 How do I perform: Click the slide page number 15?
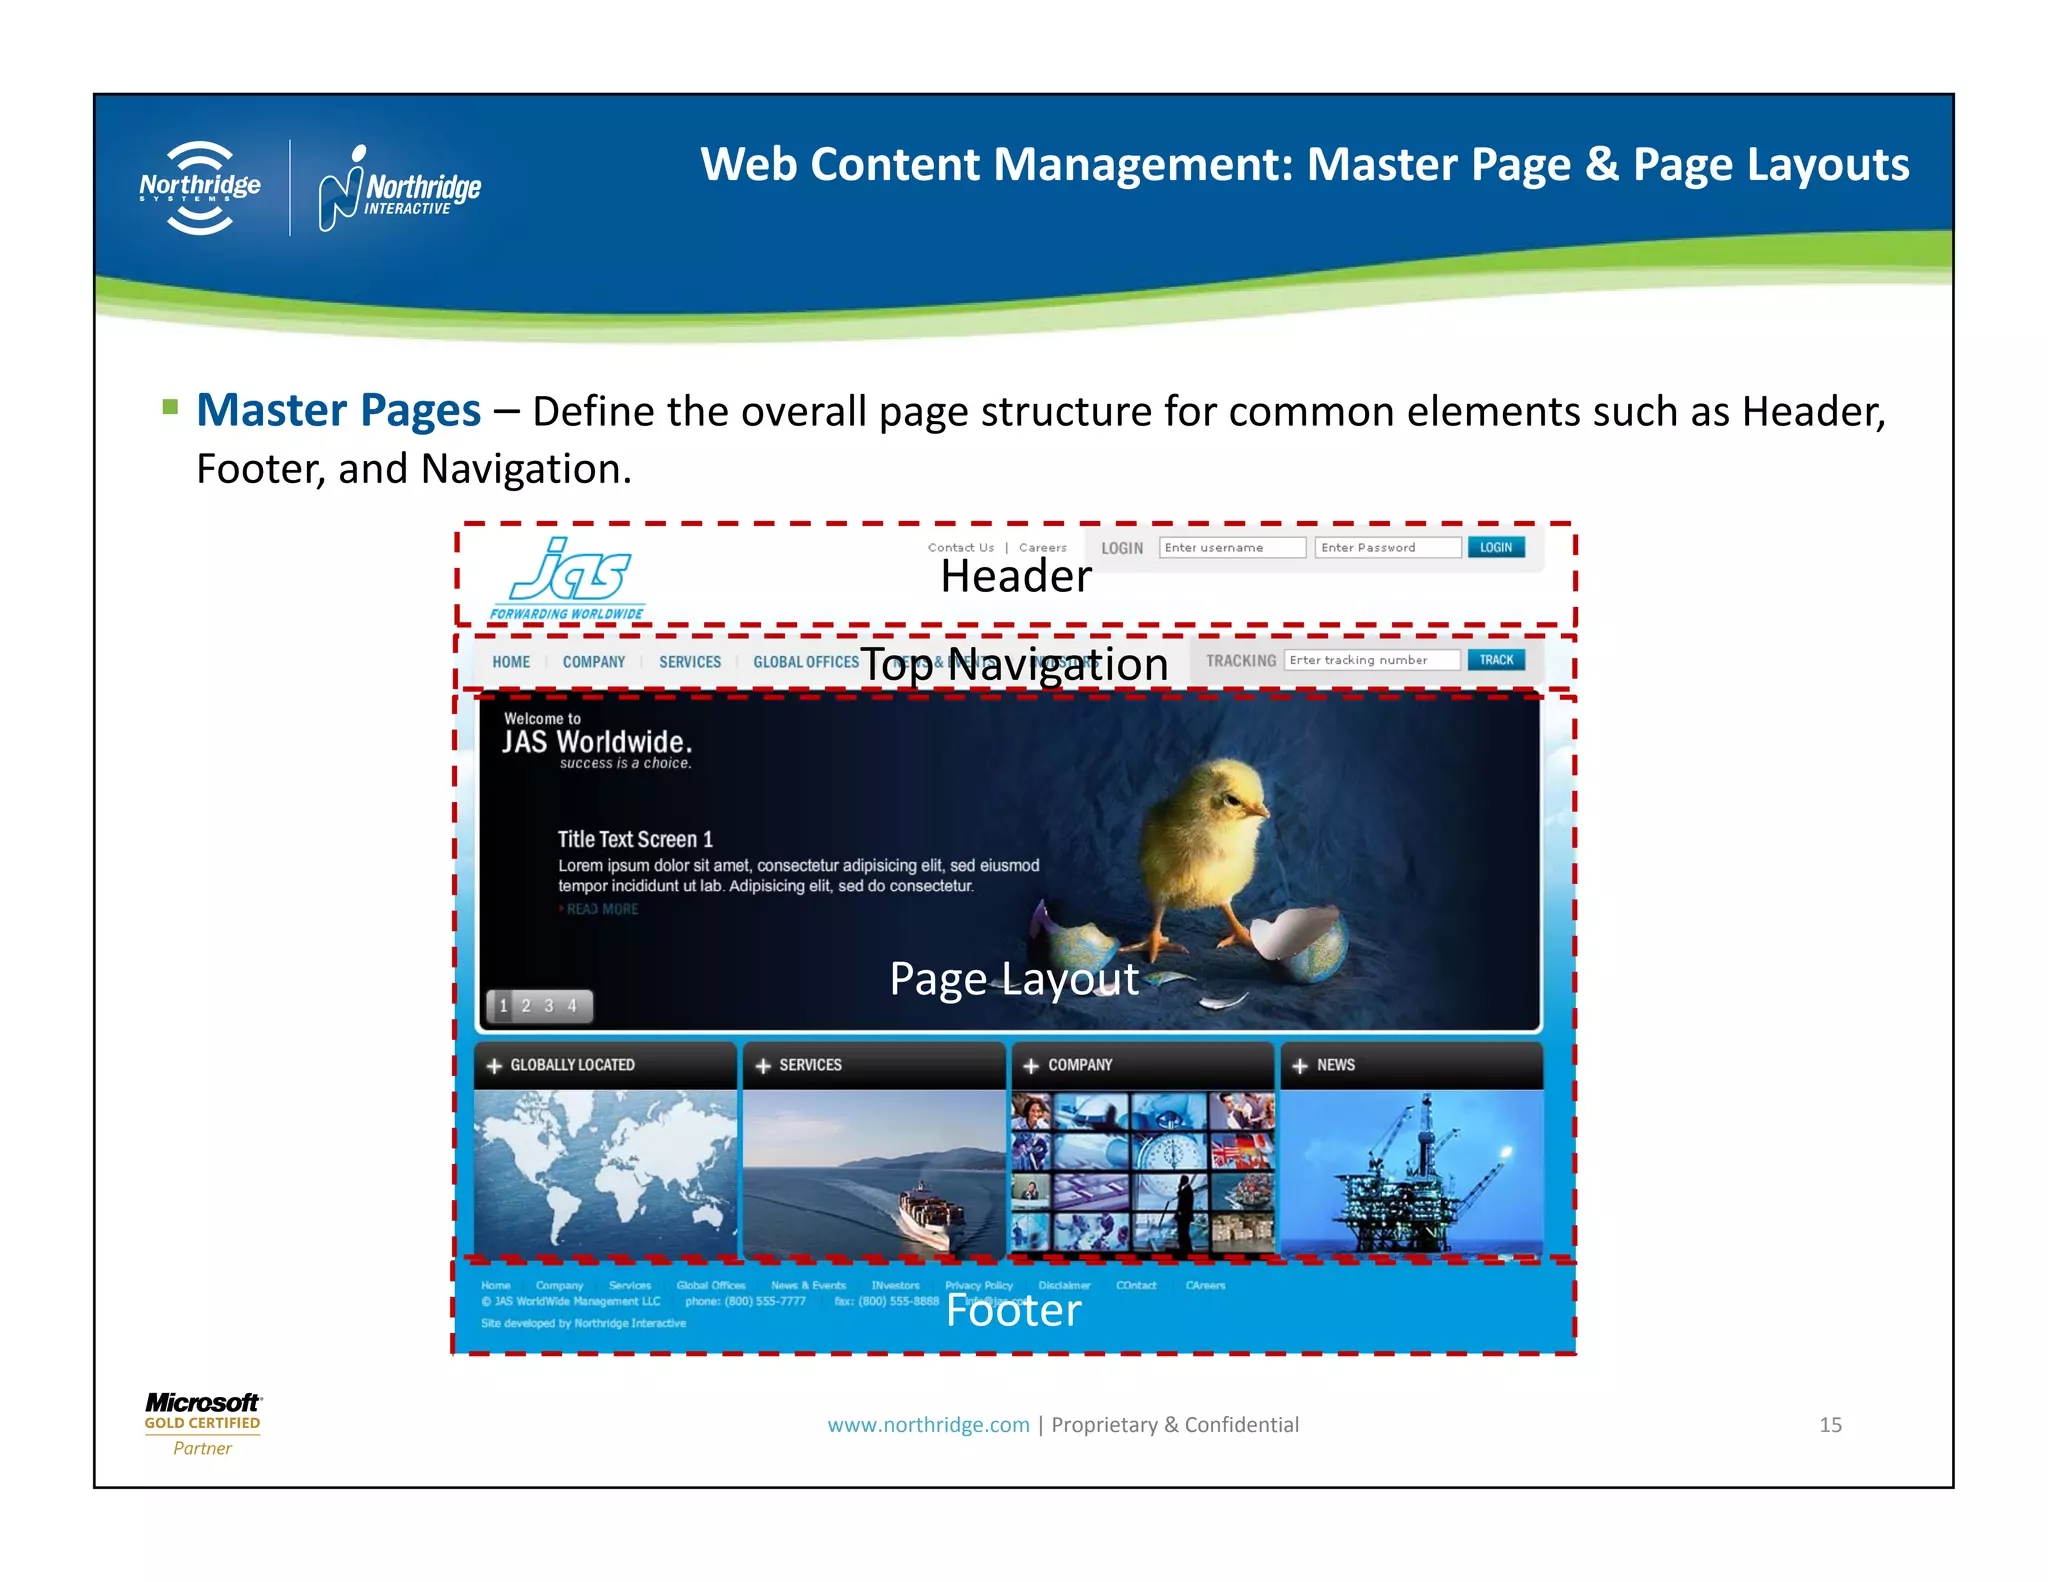coord(1830,1425)
